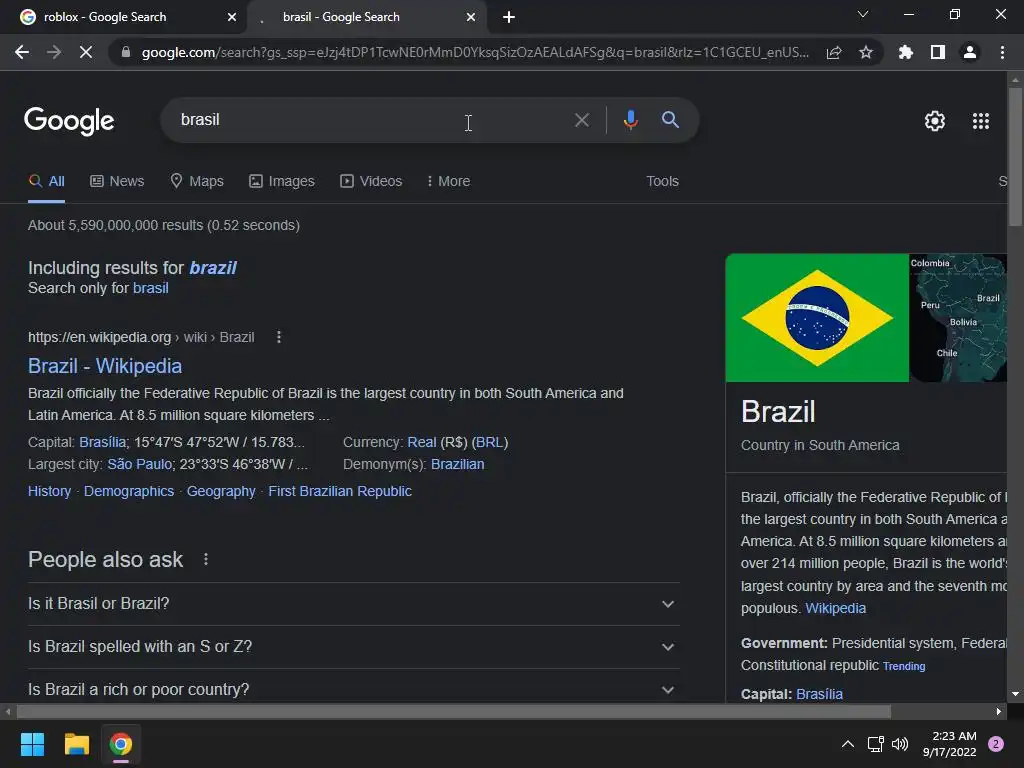
Task: Start voice search with the microphone
Action: click(x=630, y=120)
